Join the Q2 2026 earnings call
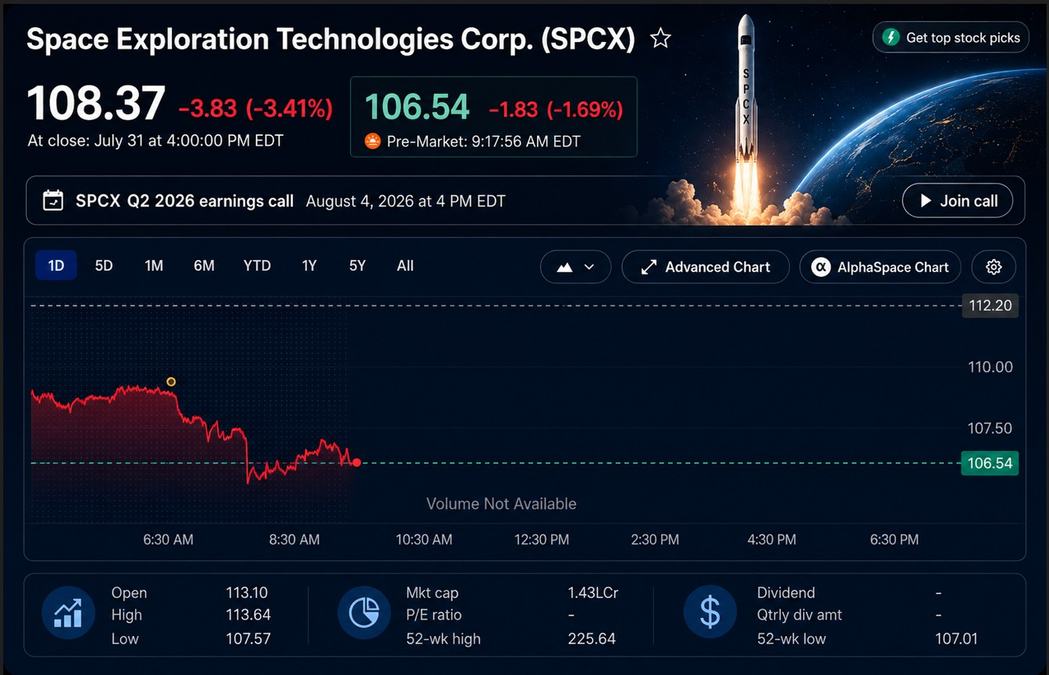 pos(957,201)
